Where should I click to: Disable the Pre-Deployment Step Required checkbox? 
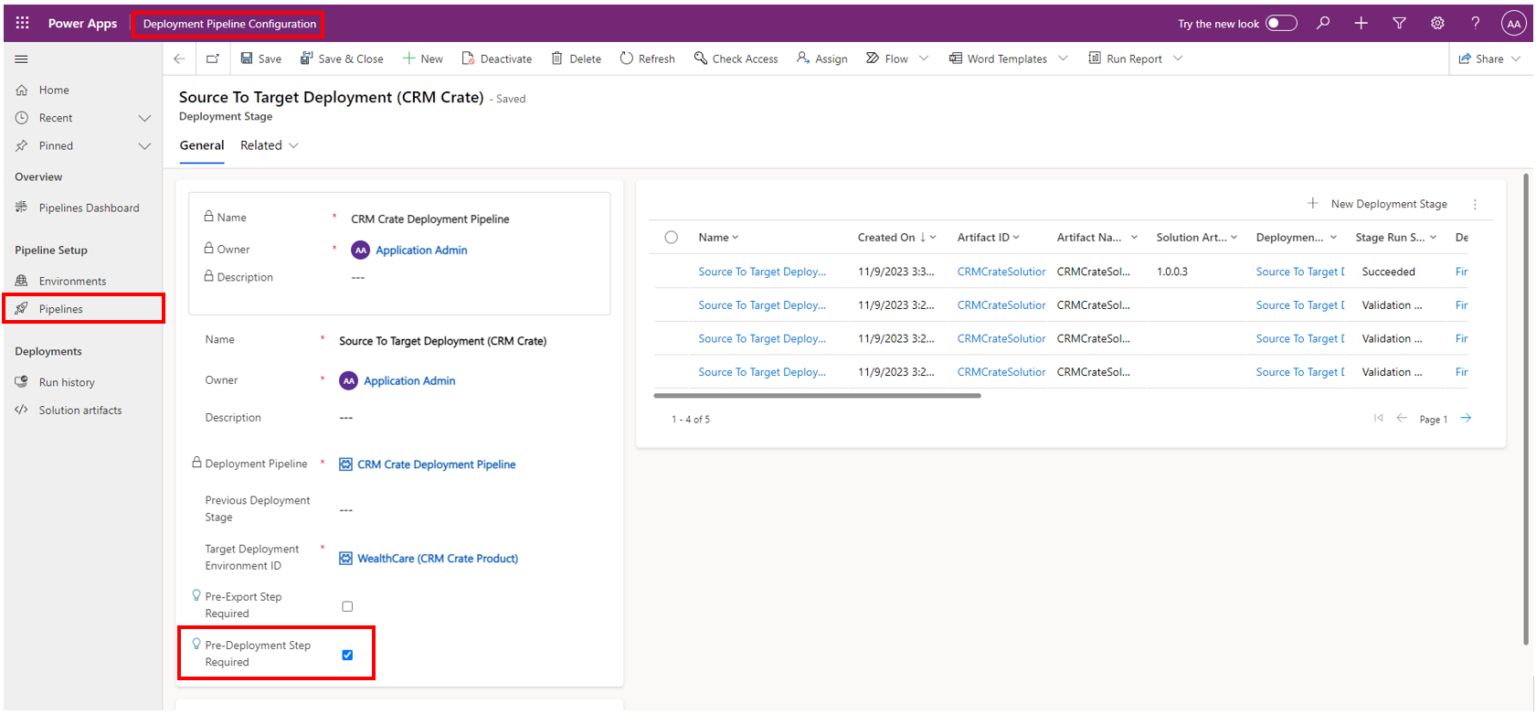pos(347,654)
